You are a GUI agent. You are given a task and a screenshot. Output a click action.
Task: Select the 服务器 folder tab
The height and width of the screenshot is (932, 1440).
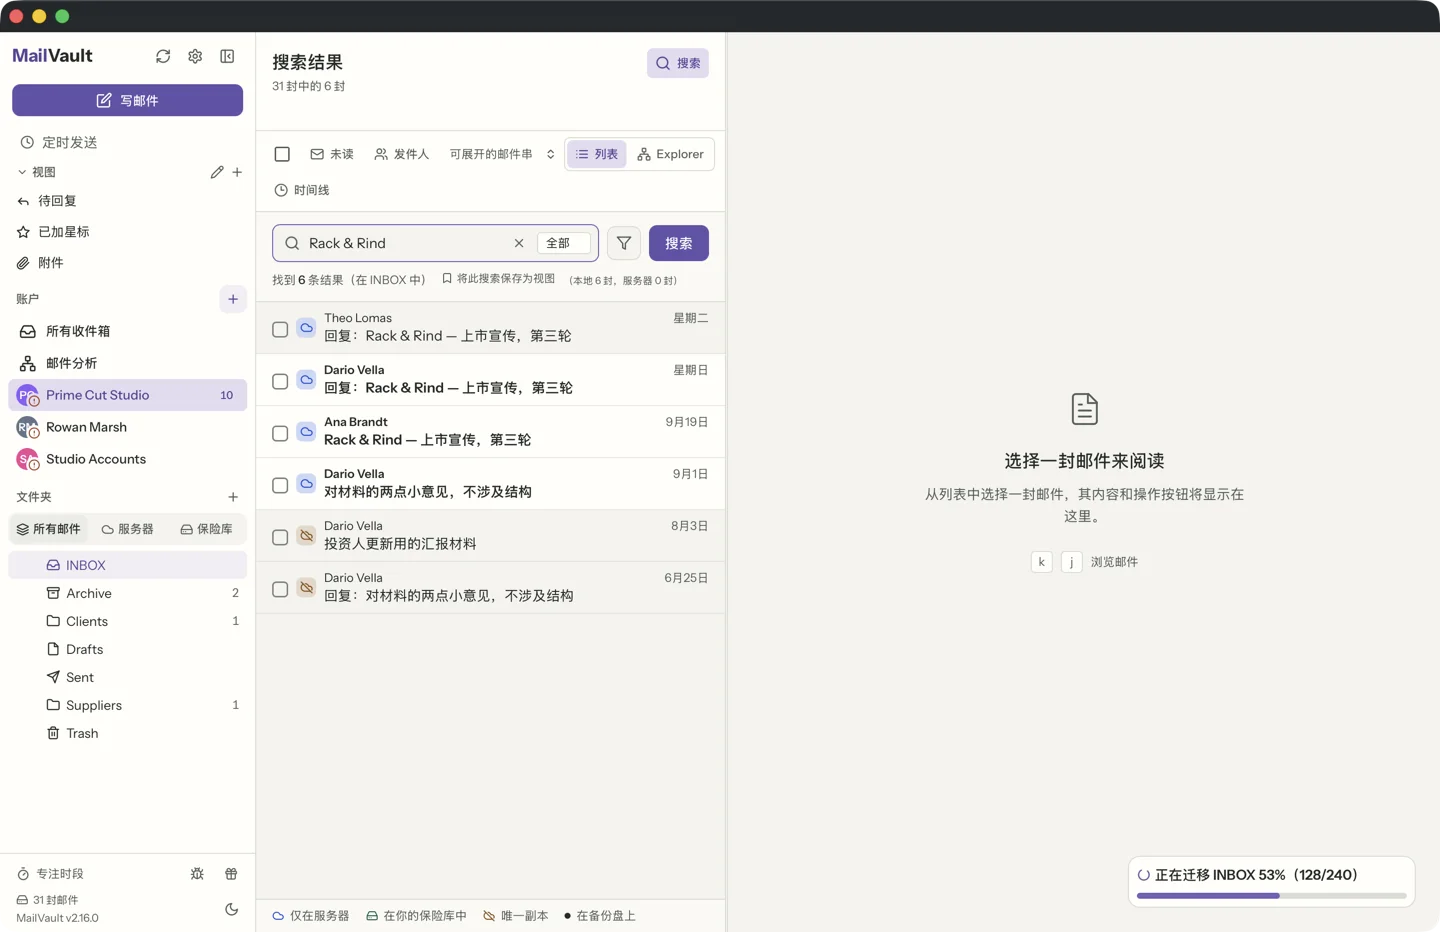[x=128, y=529]
